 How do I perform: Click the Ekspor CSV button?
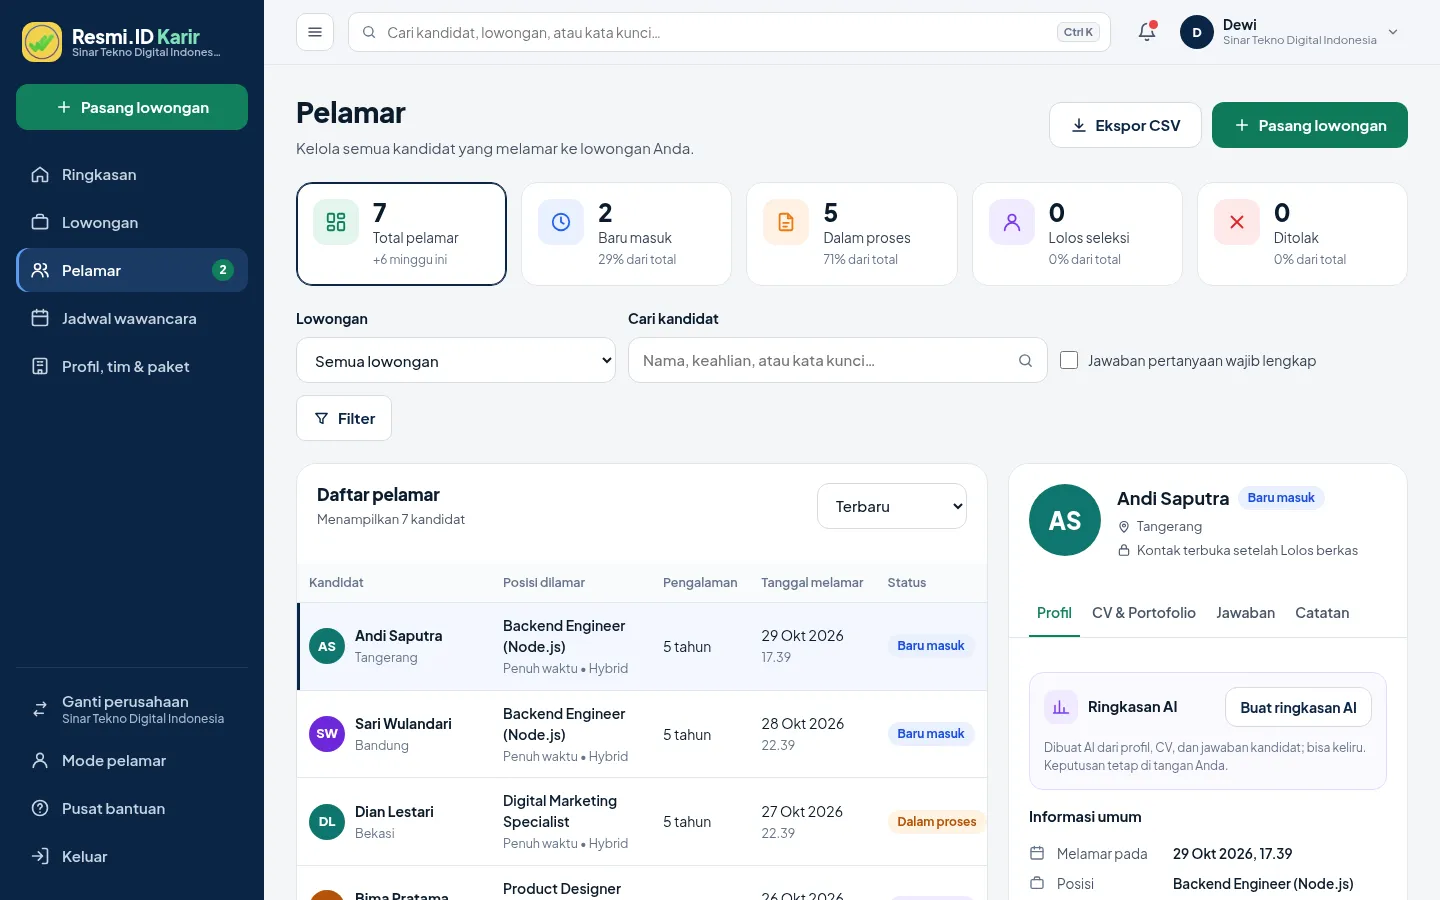coord(1125,125)
